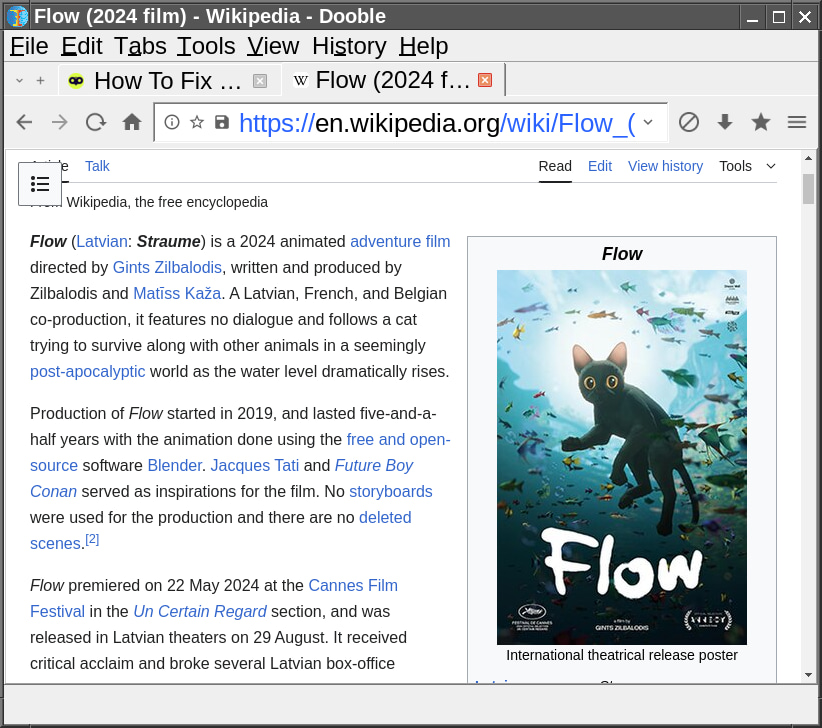Switch to the How To Fix tab
The width and height of the screenshot is (822, 728).
pyautogui.click(x=166, y=80)
